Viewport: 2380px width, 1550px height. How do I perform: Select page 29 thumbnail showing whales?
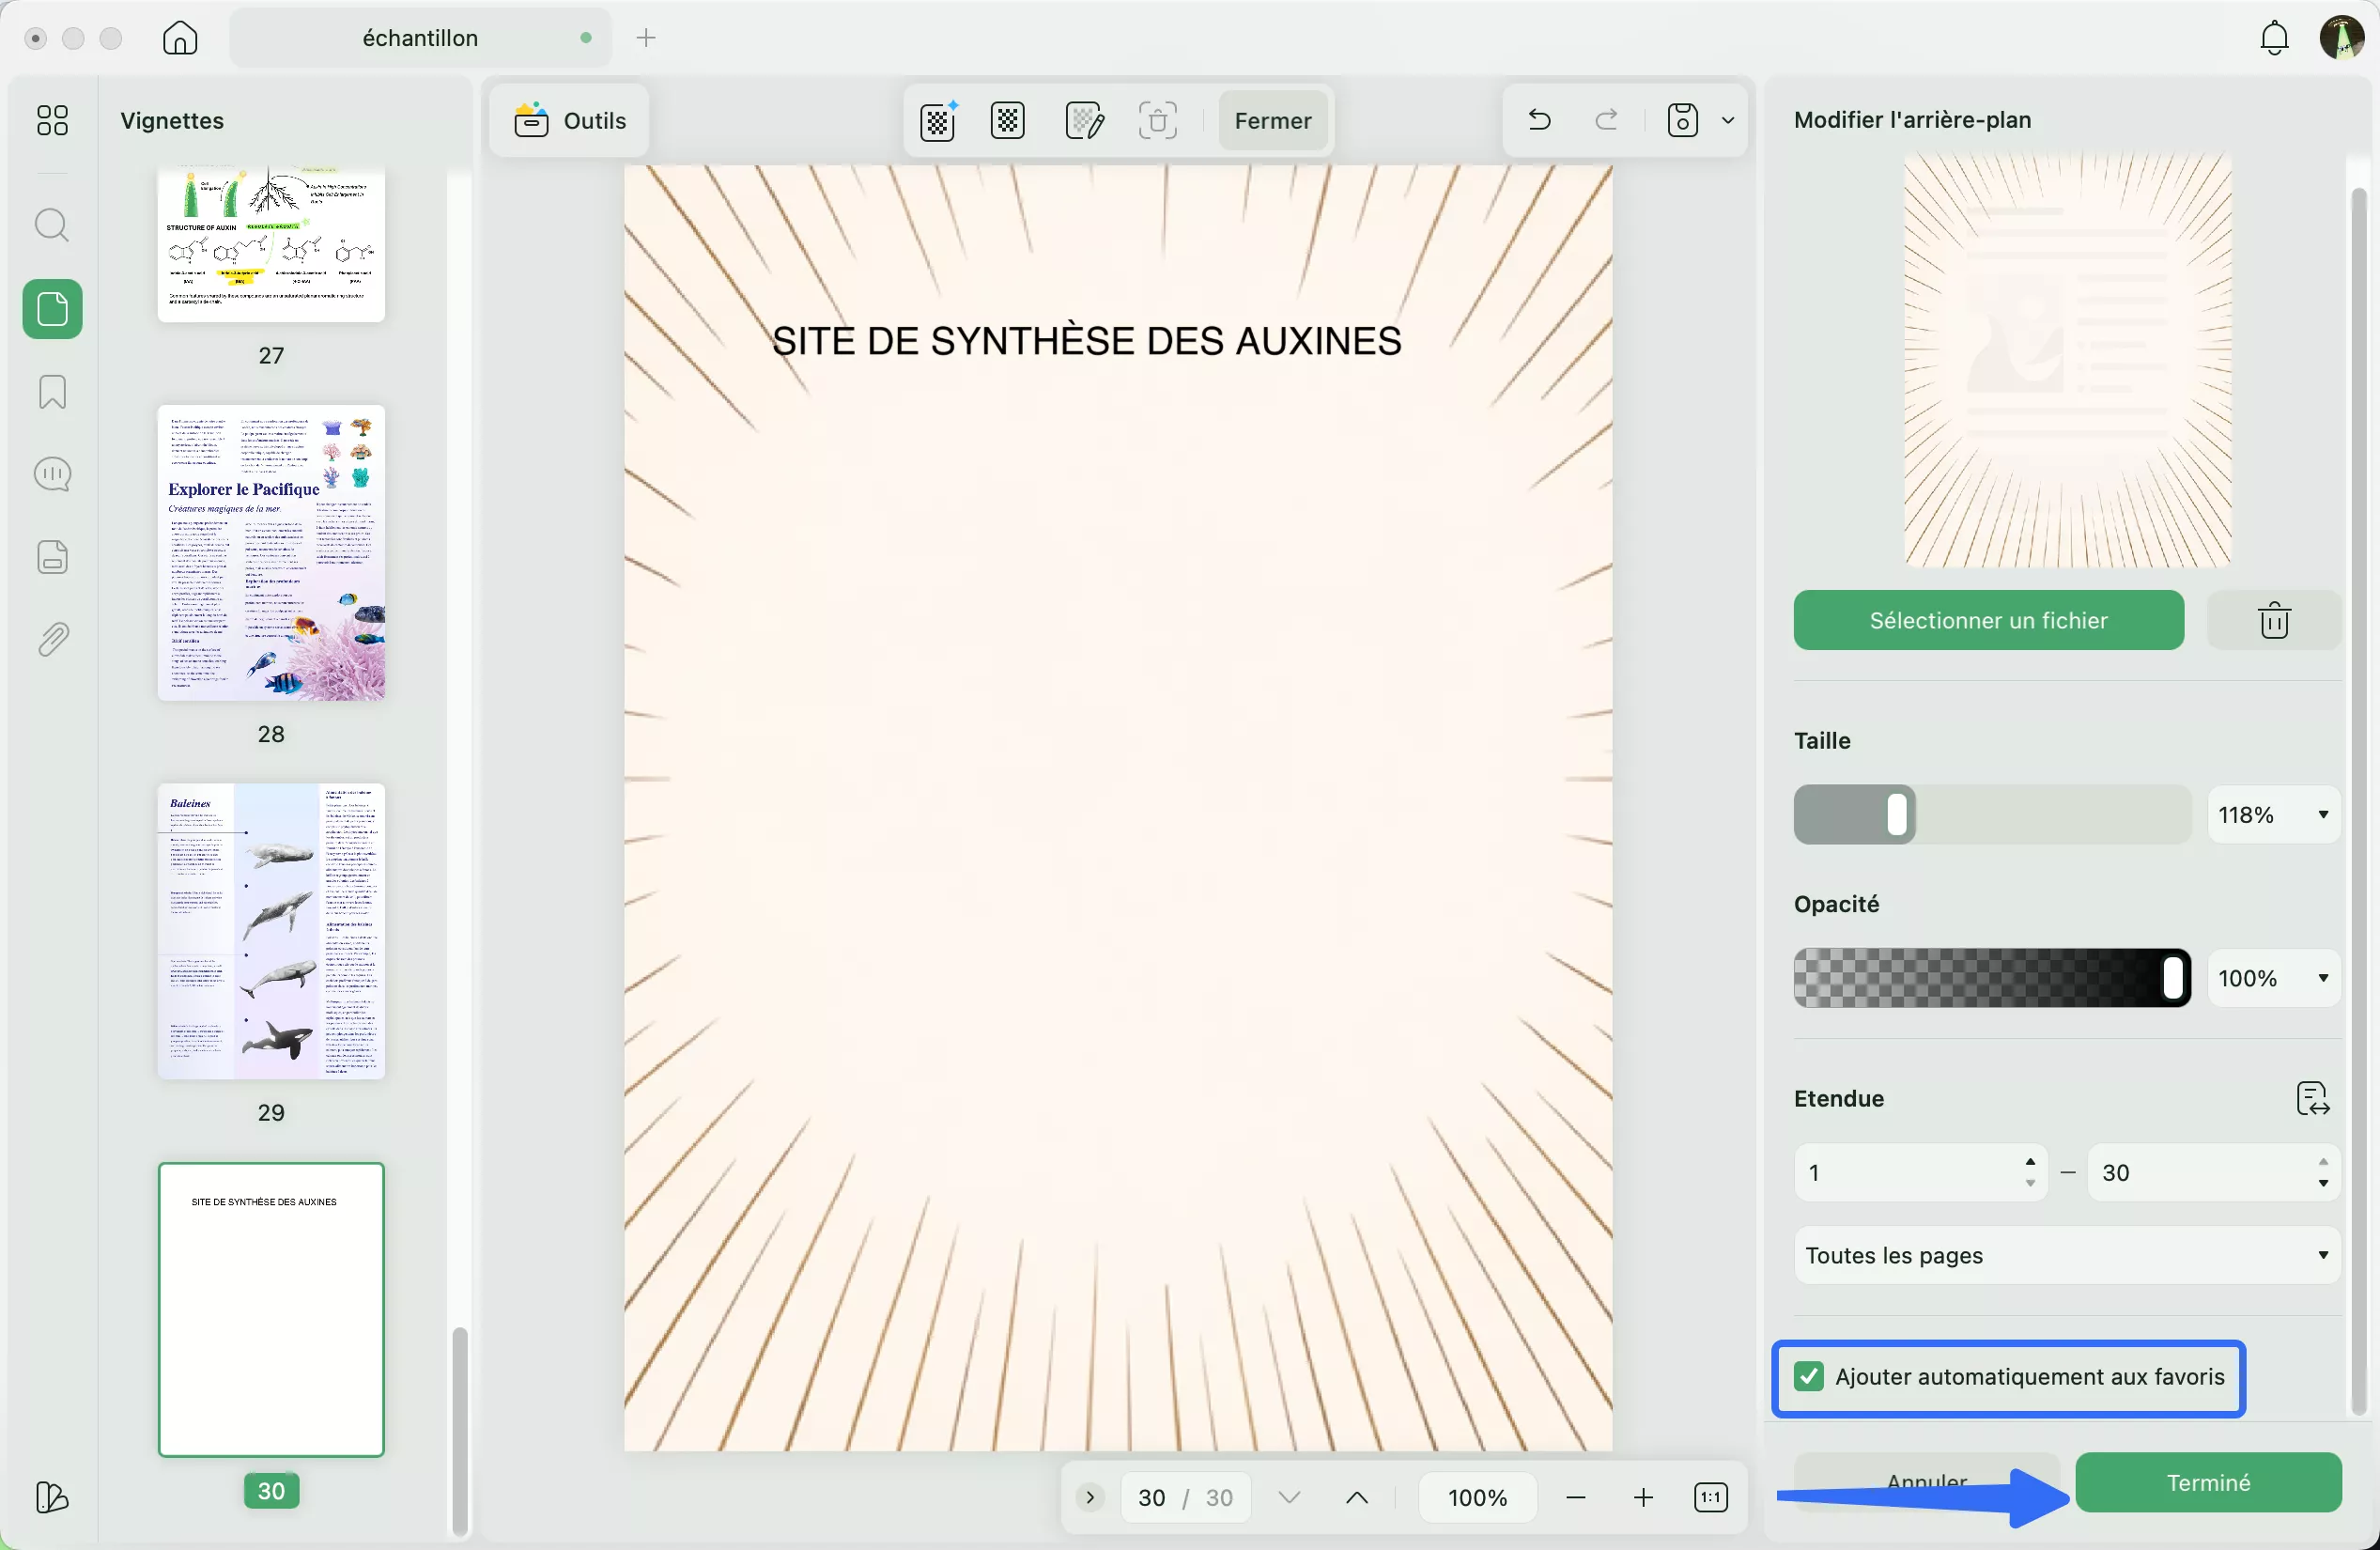[270, 930]
